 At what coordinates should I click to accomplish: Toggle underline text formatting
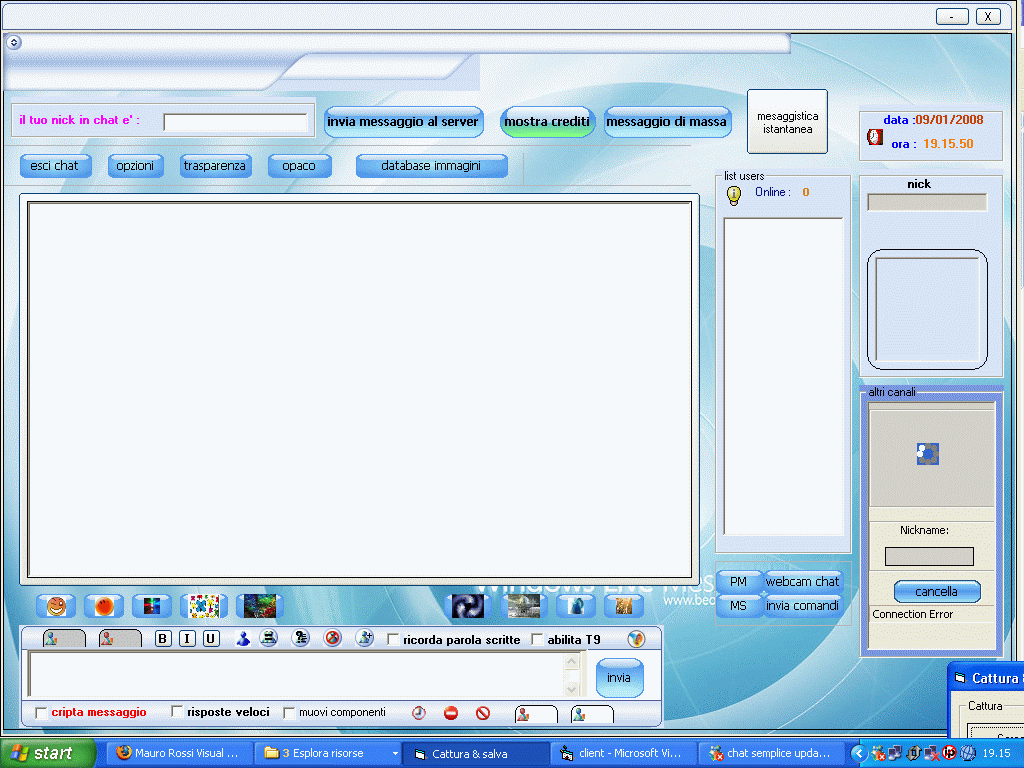click(x=211, y=639)
